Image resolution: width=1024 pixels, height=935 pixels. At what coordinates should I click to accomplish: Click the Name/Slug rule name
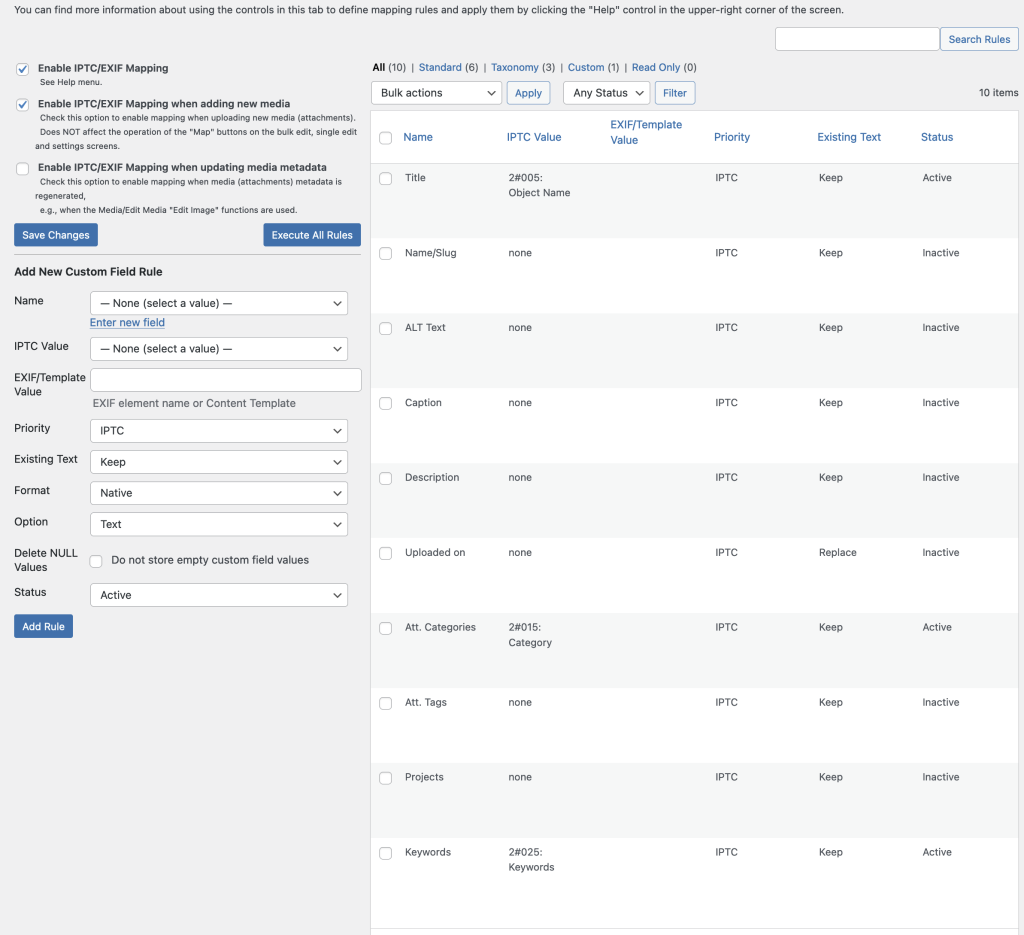point(430,253)
